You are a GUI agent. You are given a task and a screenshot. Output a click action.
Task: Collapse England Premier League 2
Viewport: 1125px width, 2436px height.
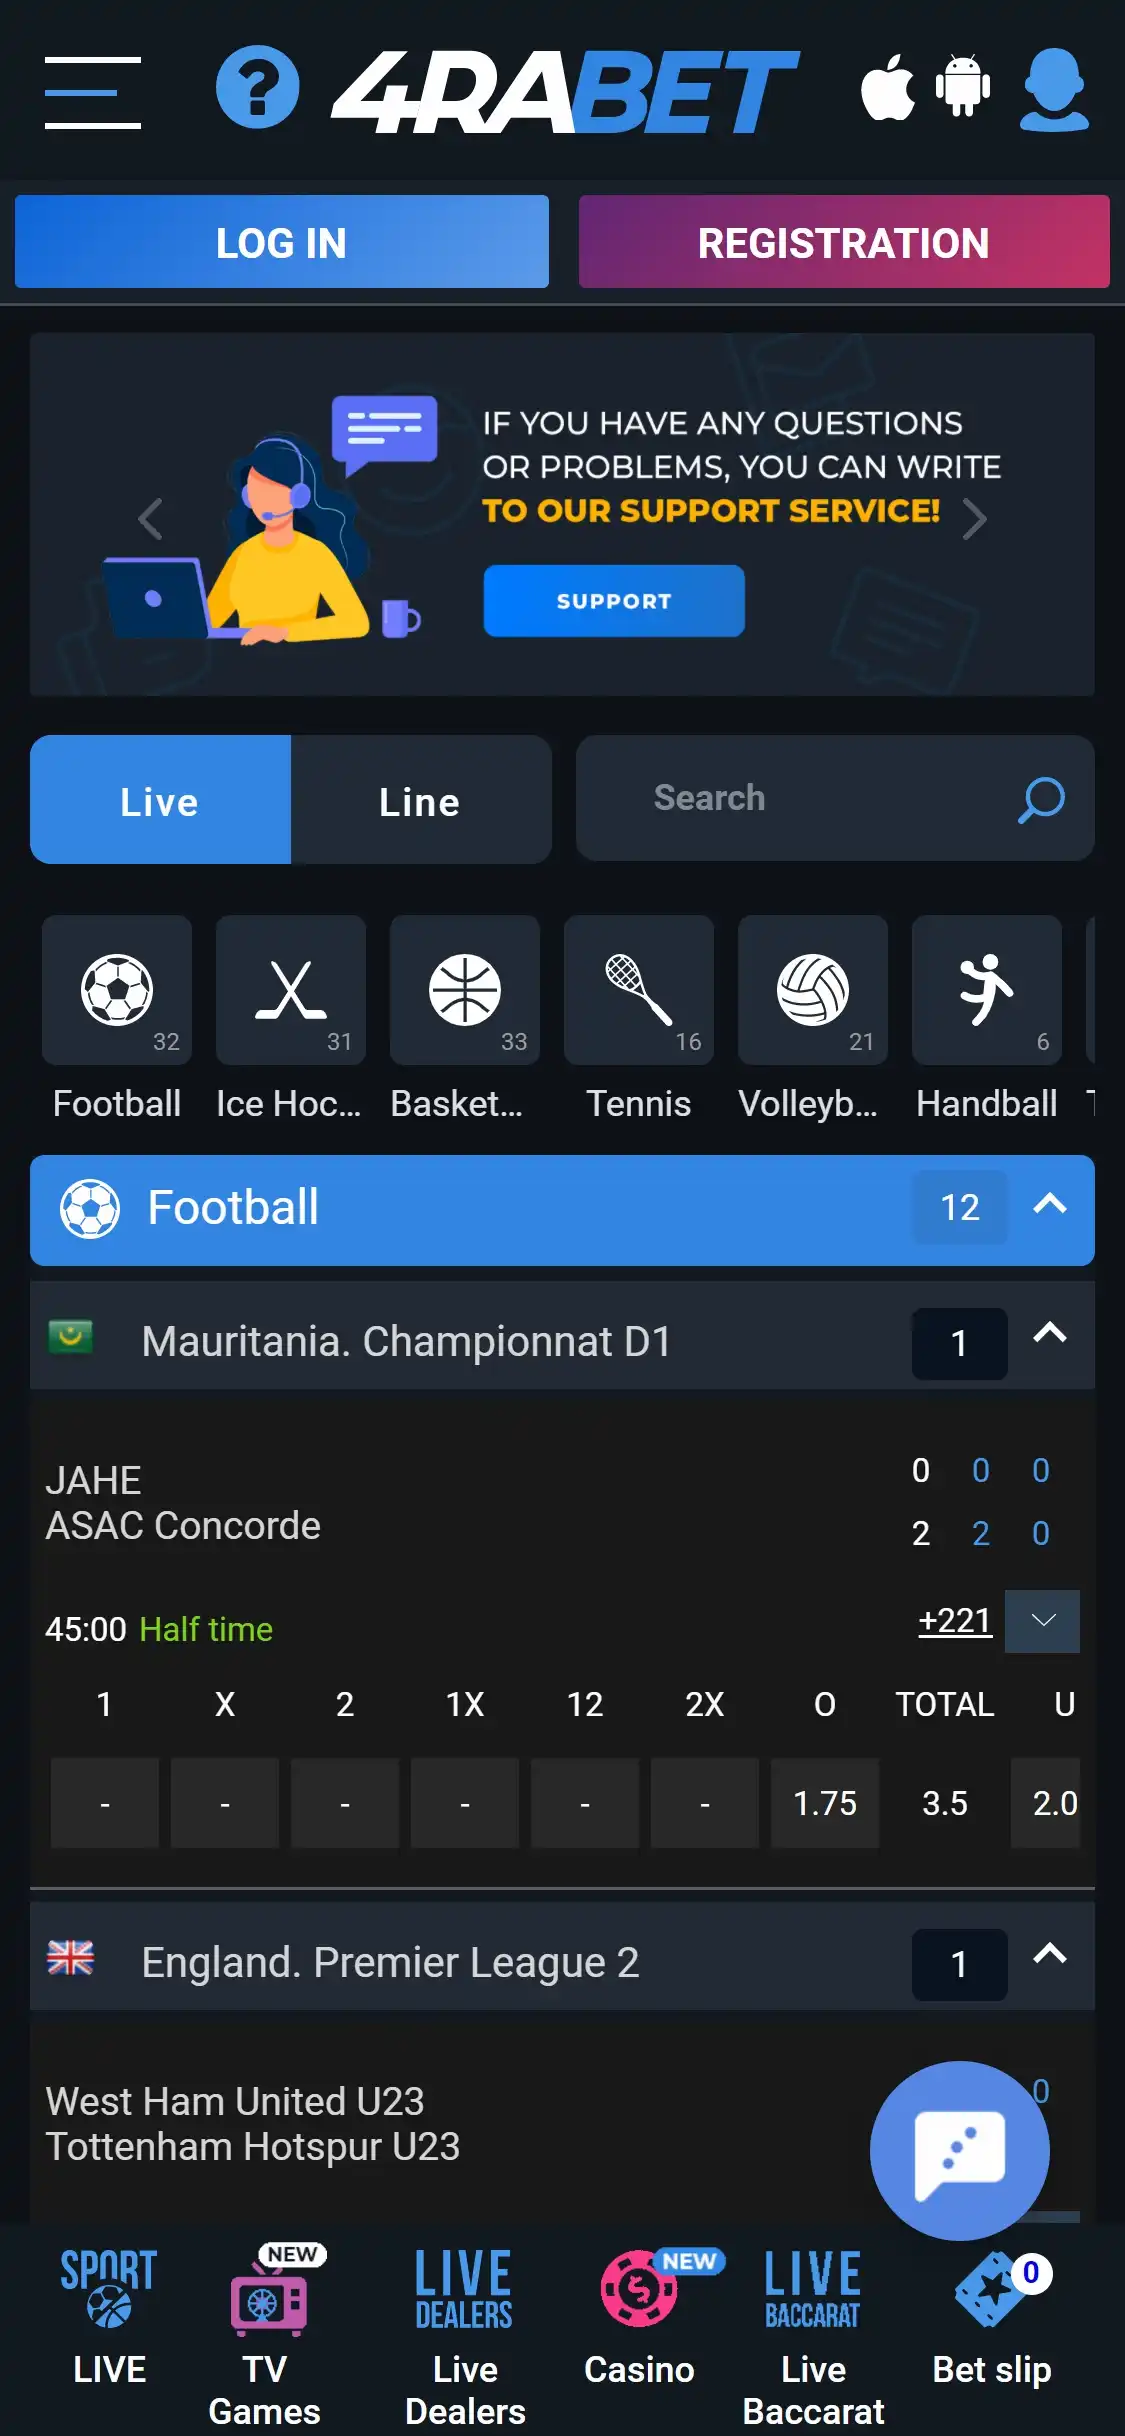click(1049, 1954)
